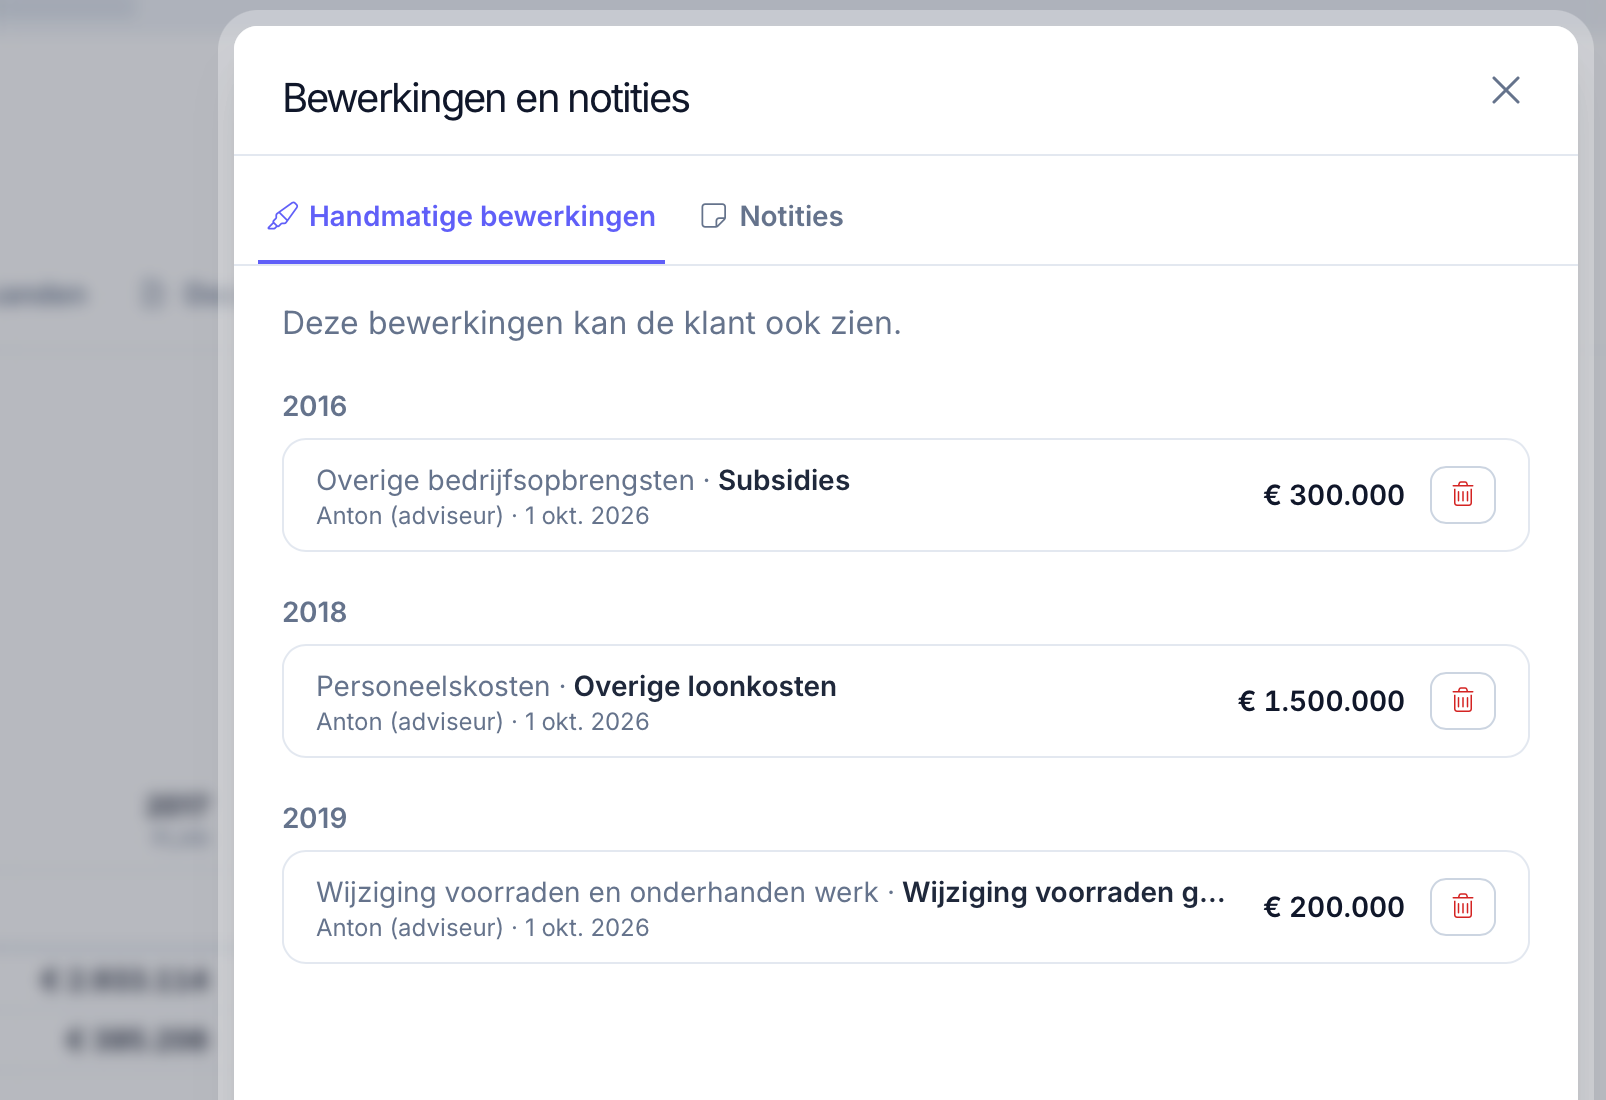Select the Personeelskosten Overige loonkosten entry
1606x1100 pixels.
pos(905,701)
